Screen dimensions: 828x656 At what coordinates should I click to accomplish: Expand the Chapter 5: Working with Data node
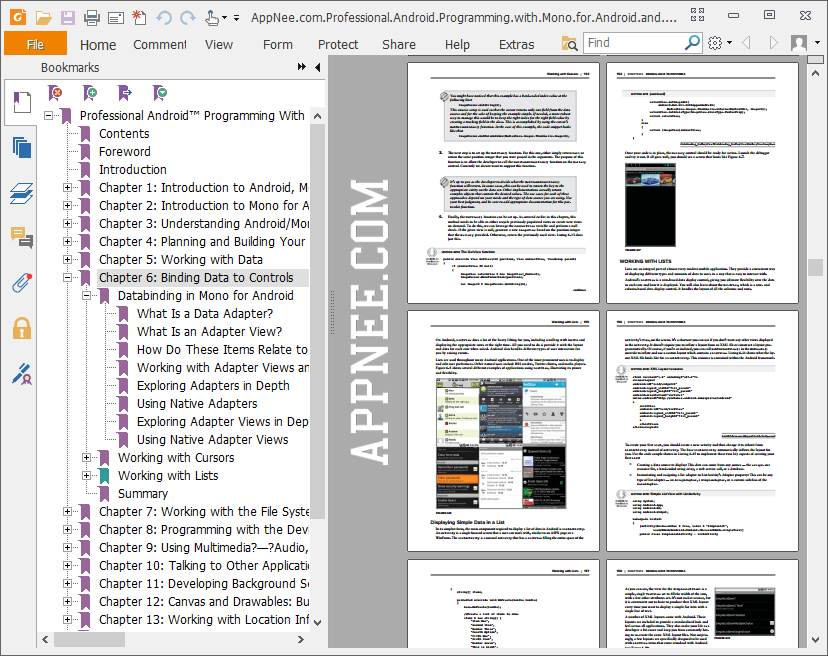[x=68, y=259]
